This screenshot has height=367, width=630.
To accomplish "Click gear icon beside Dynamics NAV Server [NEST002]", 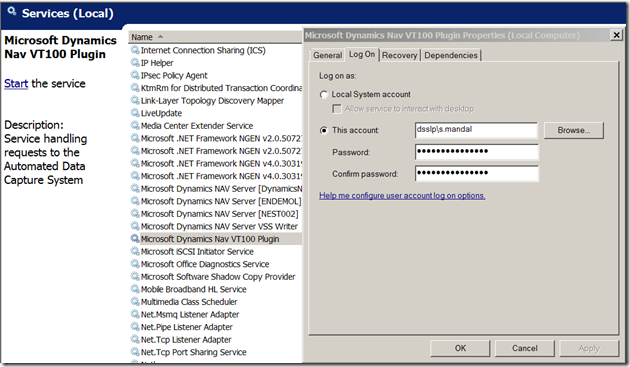I will pos(135,213).
